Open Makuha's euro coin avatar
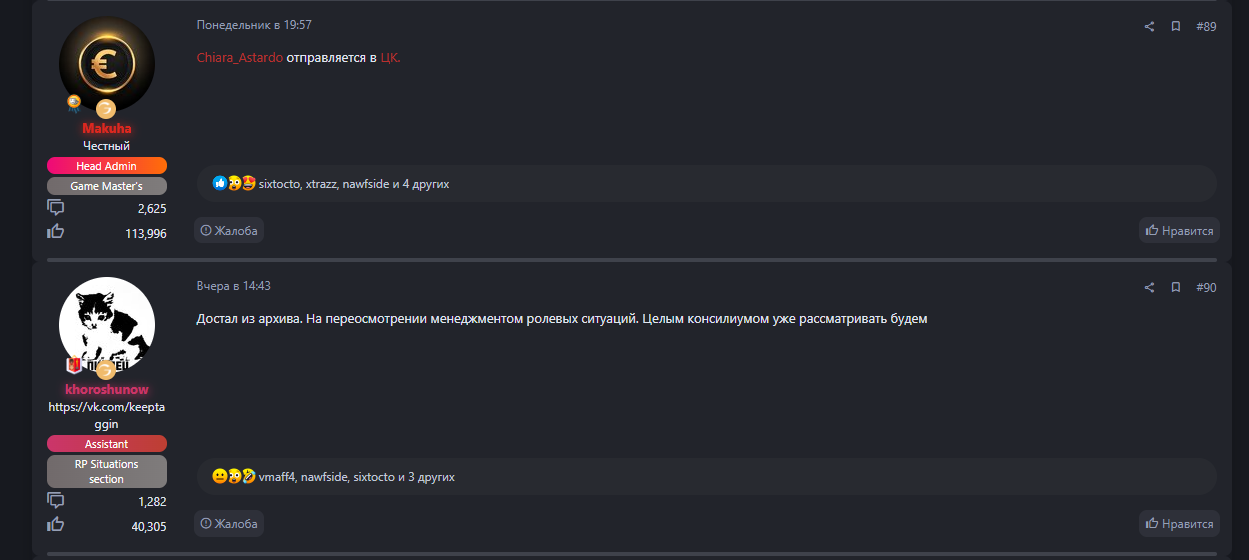The height and width of the screenshot is (560, 1249). click(107, 63)
